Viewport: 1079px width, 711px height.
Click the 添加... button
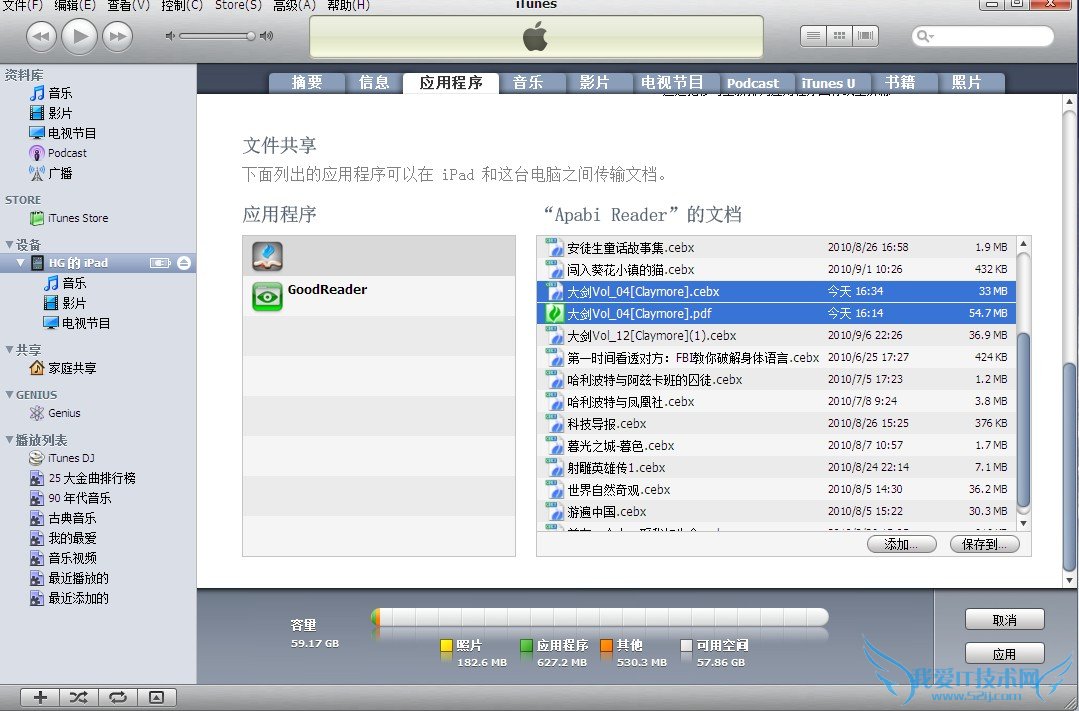click(x=901, y=544)
